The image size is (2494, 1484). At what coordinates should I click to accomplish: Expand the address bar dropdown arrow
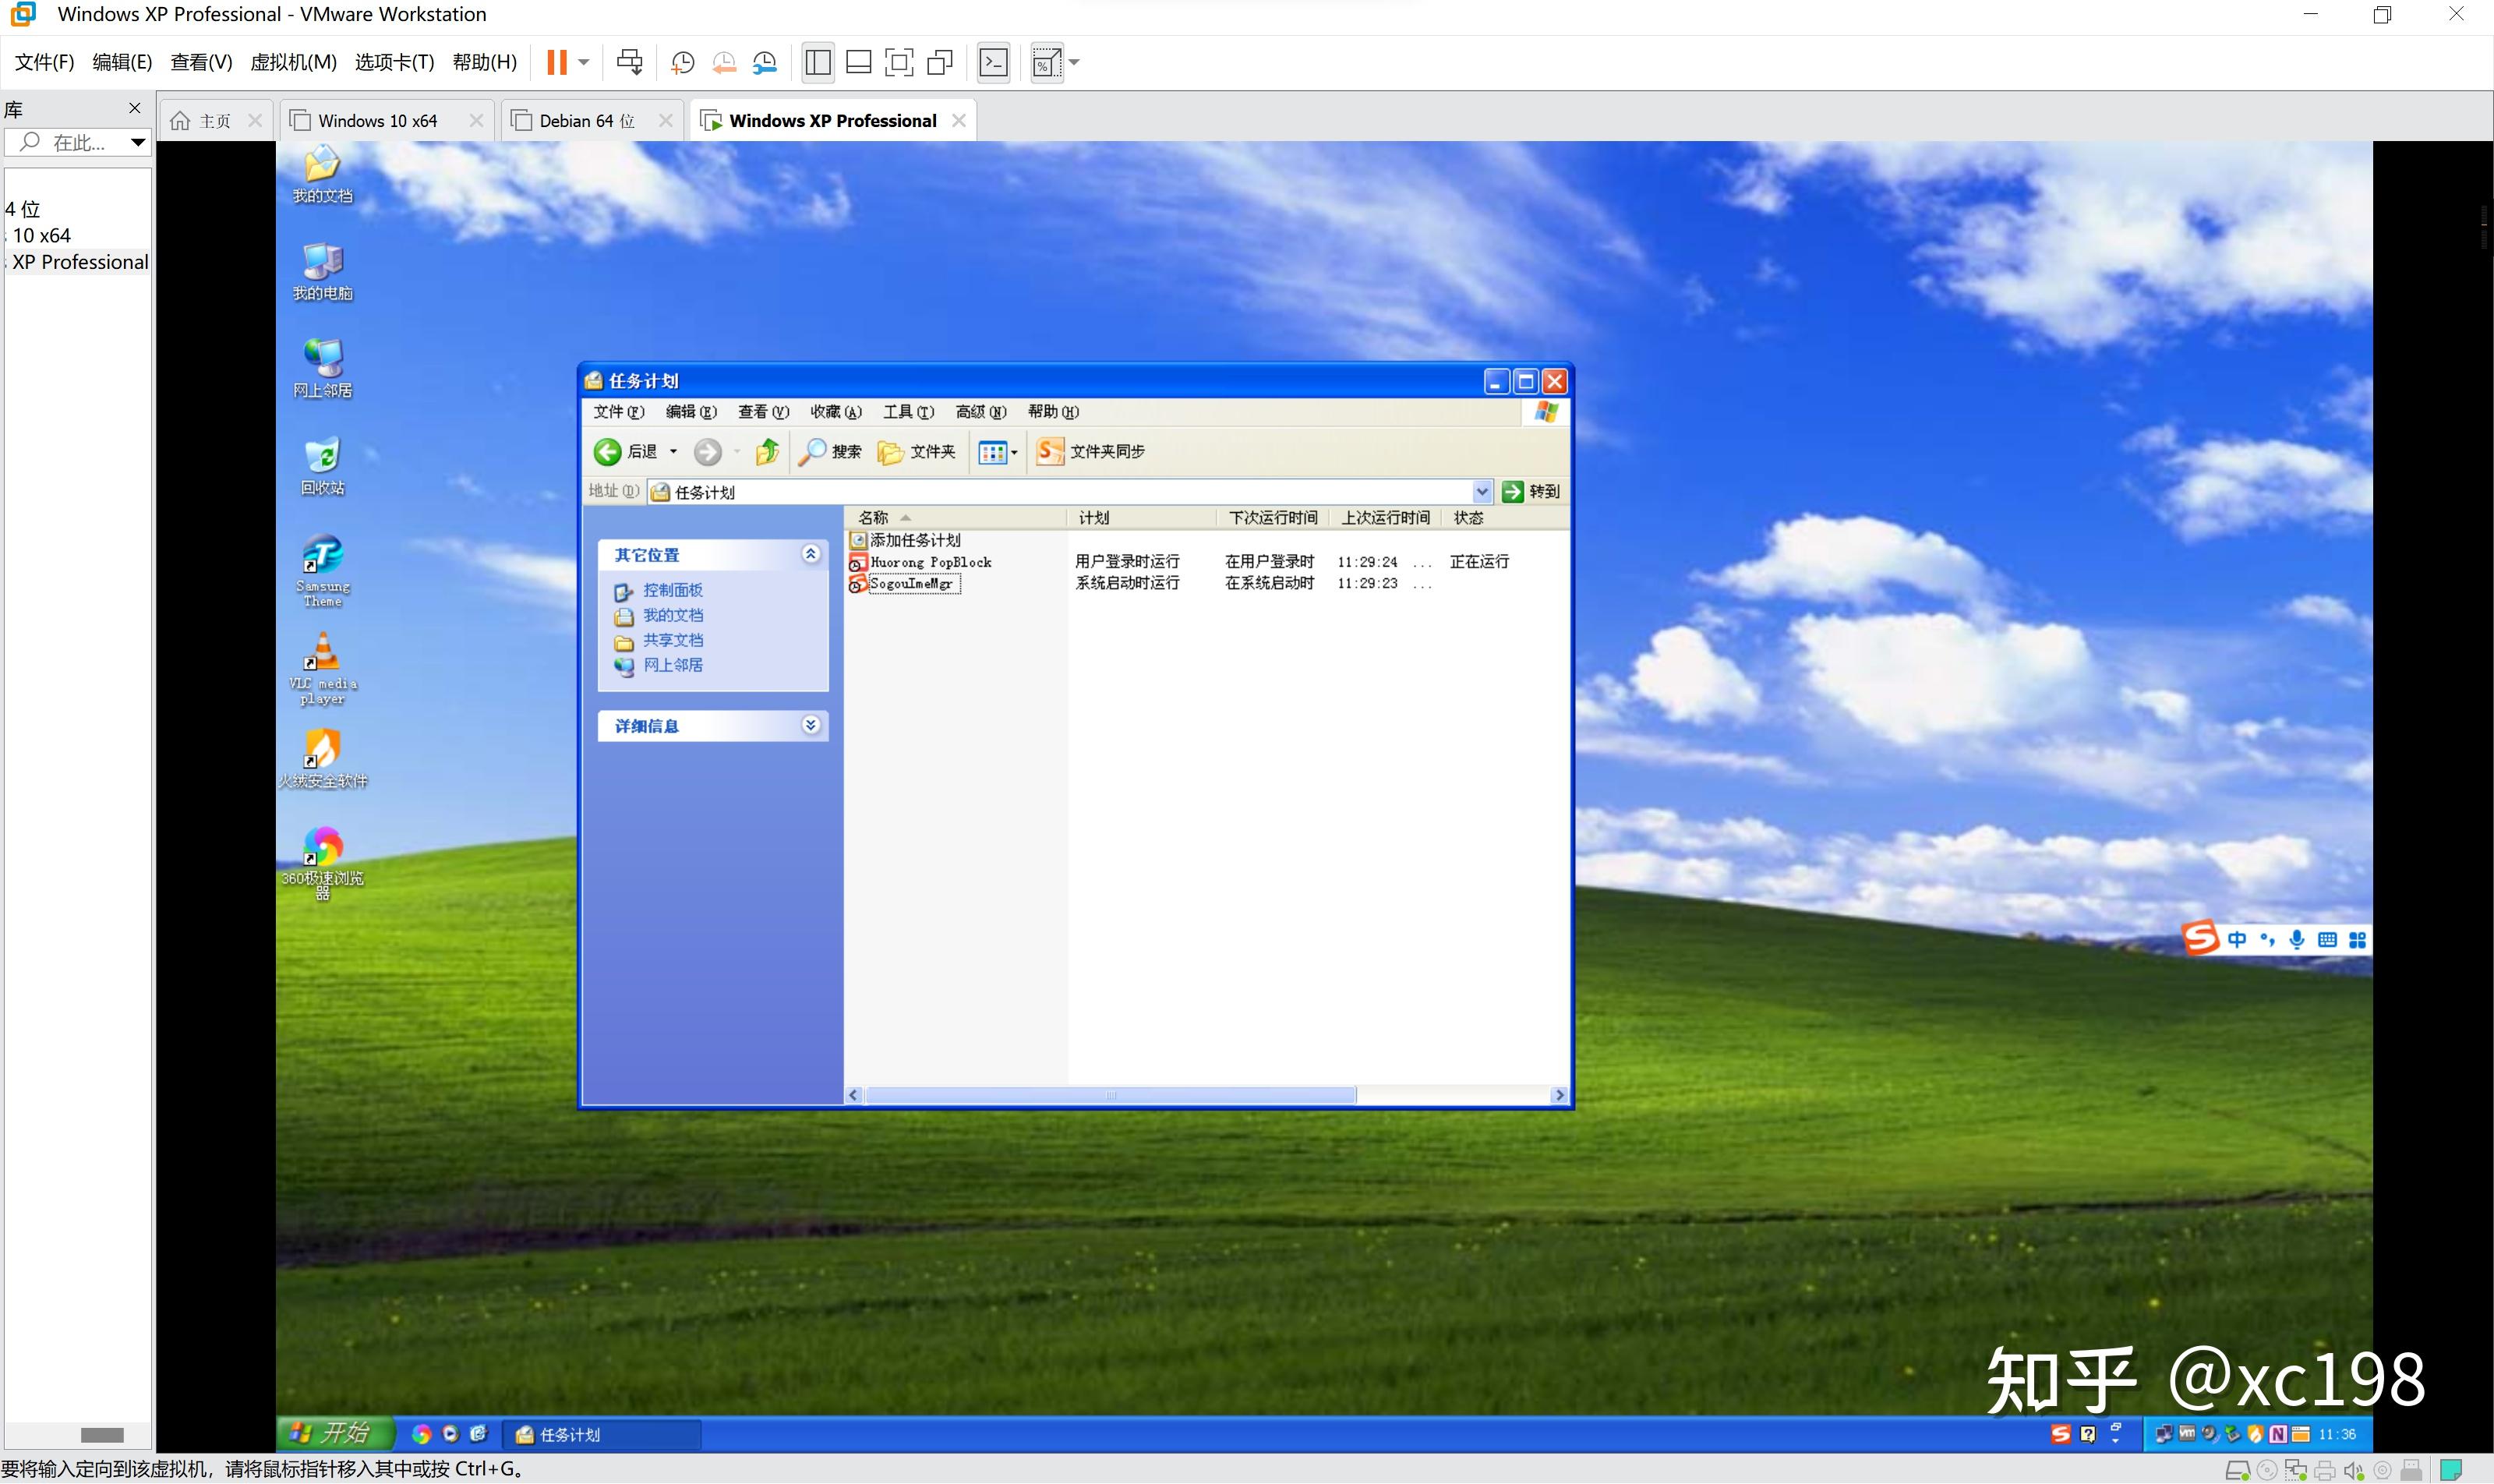coord(1482,492)
